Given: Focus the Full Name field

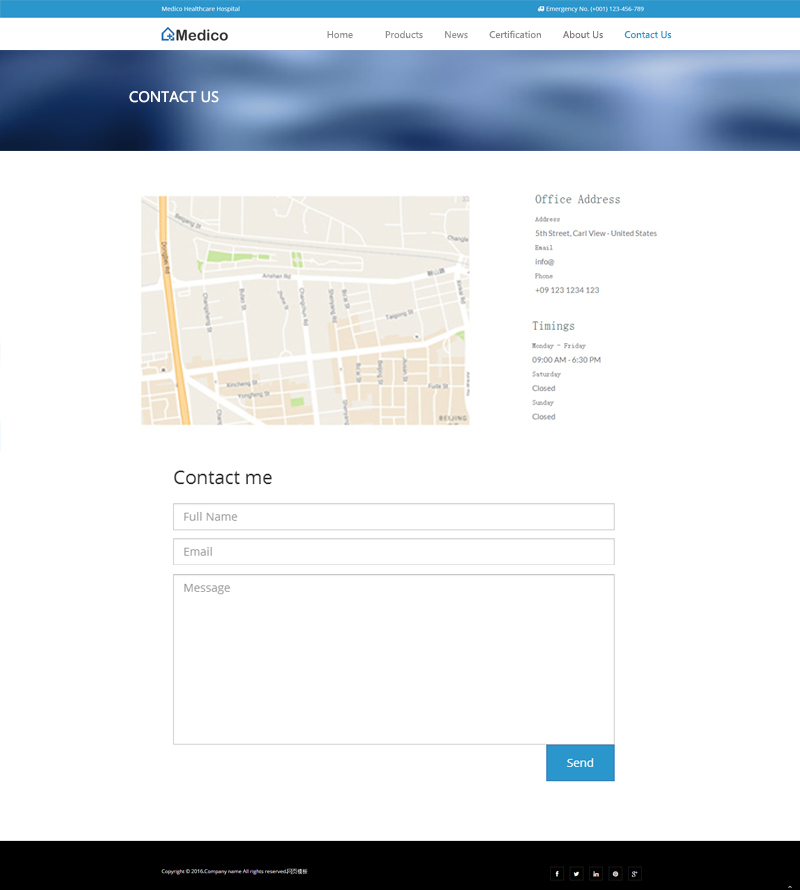Looking at the screenshot, I should point(393,517).
